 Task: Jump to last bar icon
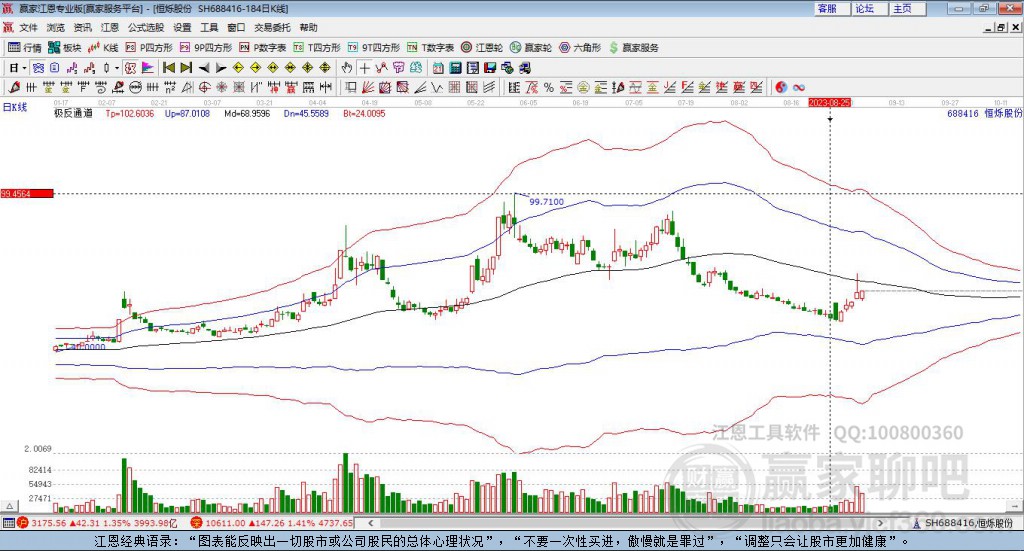186,68
